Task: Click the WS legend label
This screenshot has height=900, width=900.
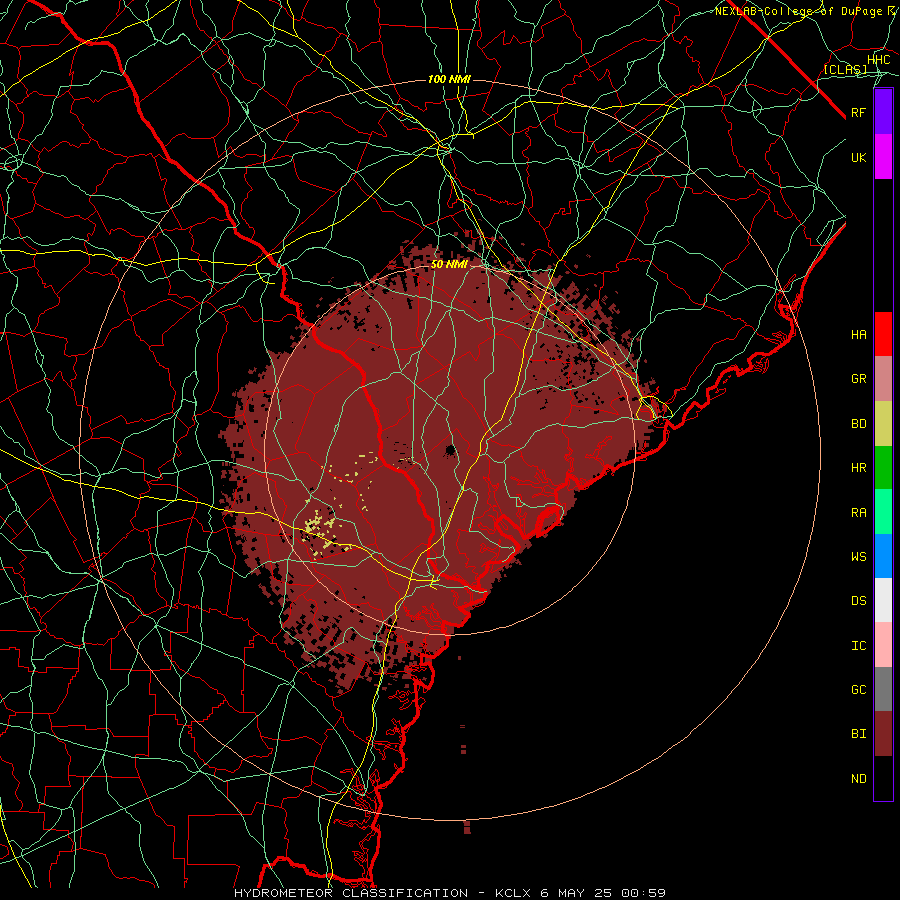Action: 859,556
